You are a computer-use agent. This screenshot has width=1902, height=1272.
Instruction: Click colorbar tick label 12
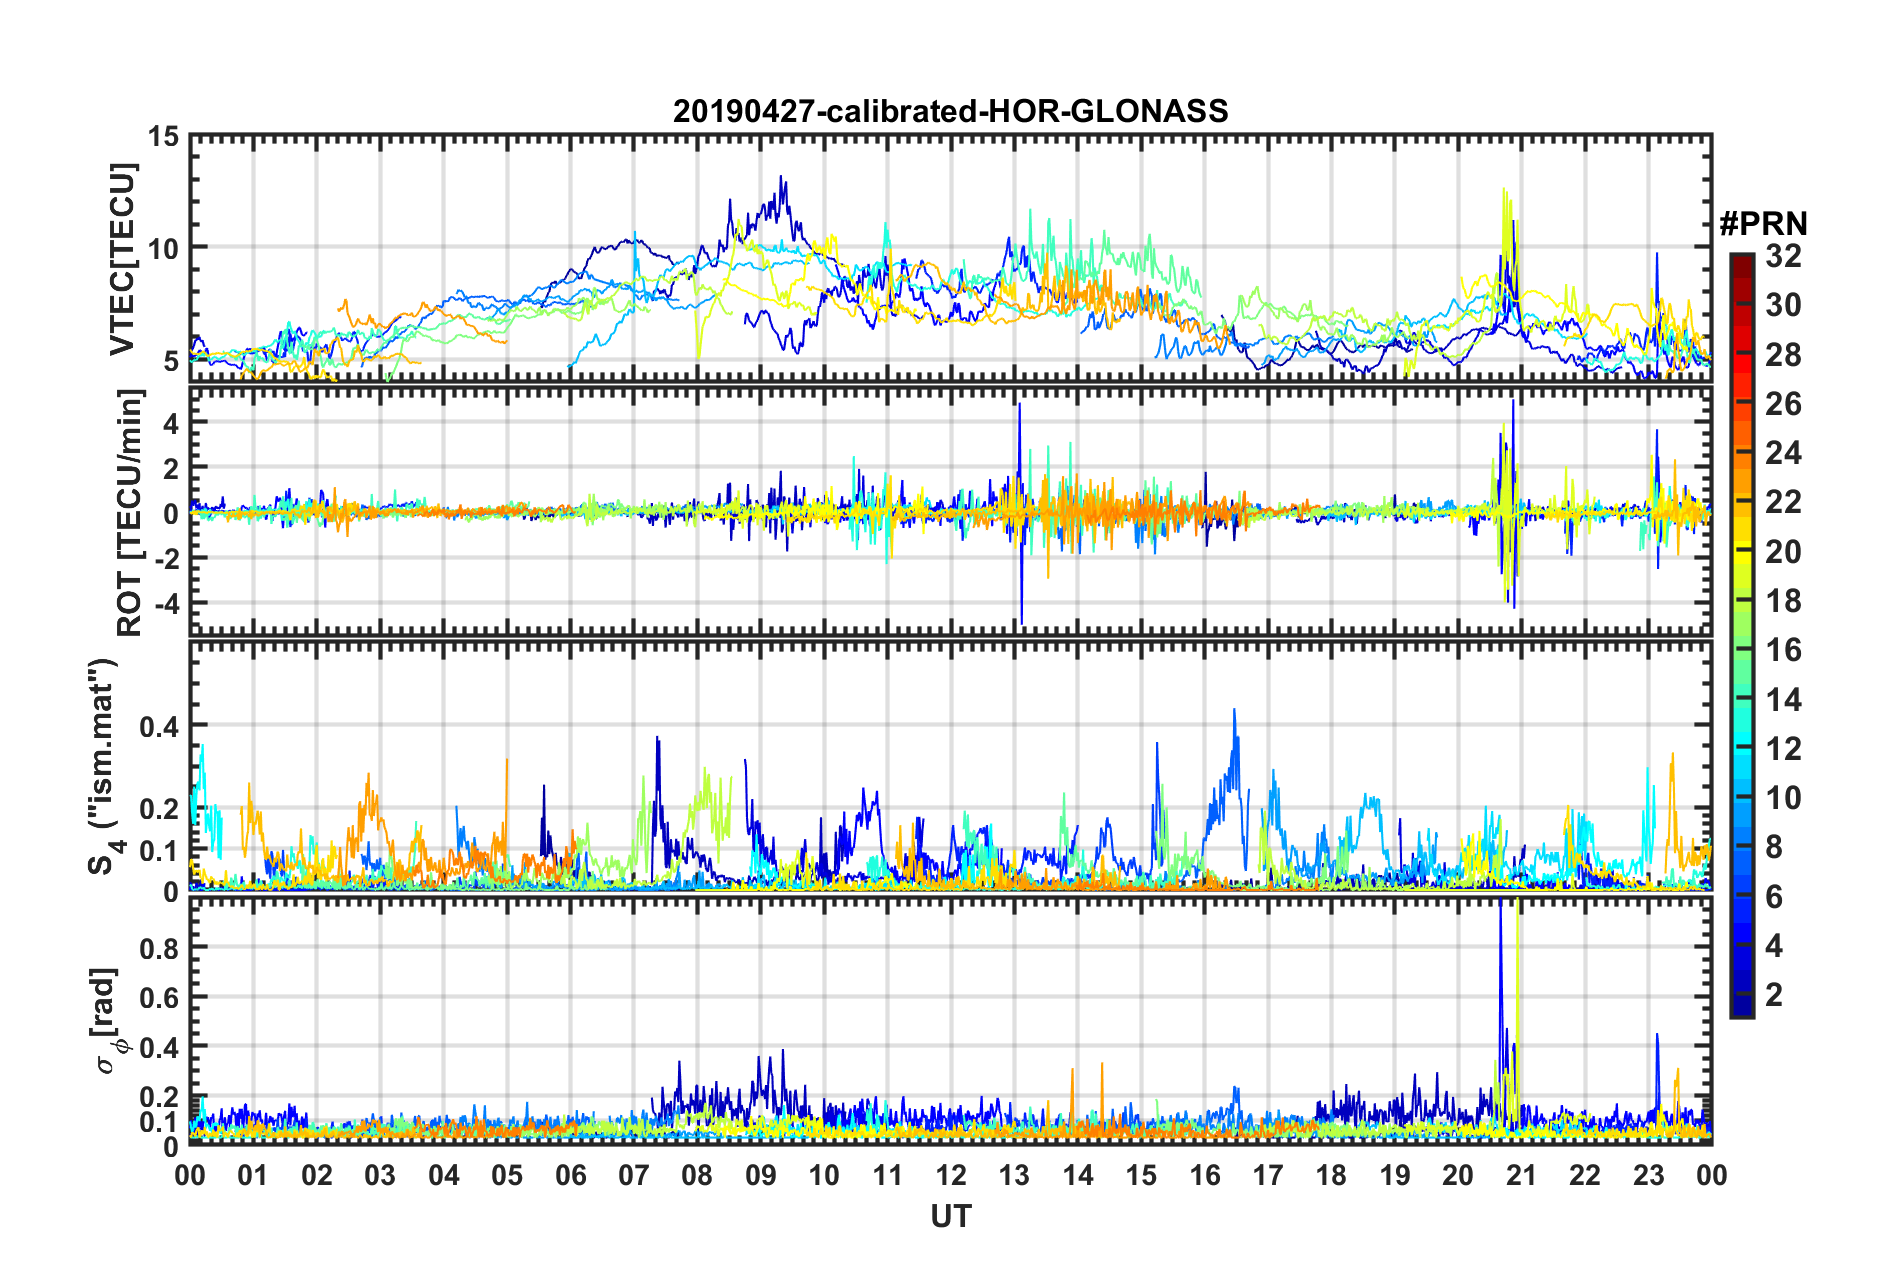1783,749
